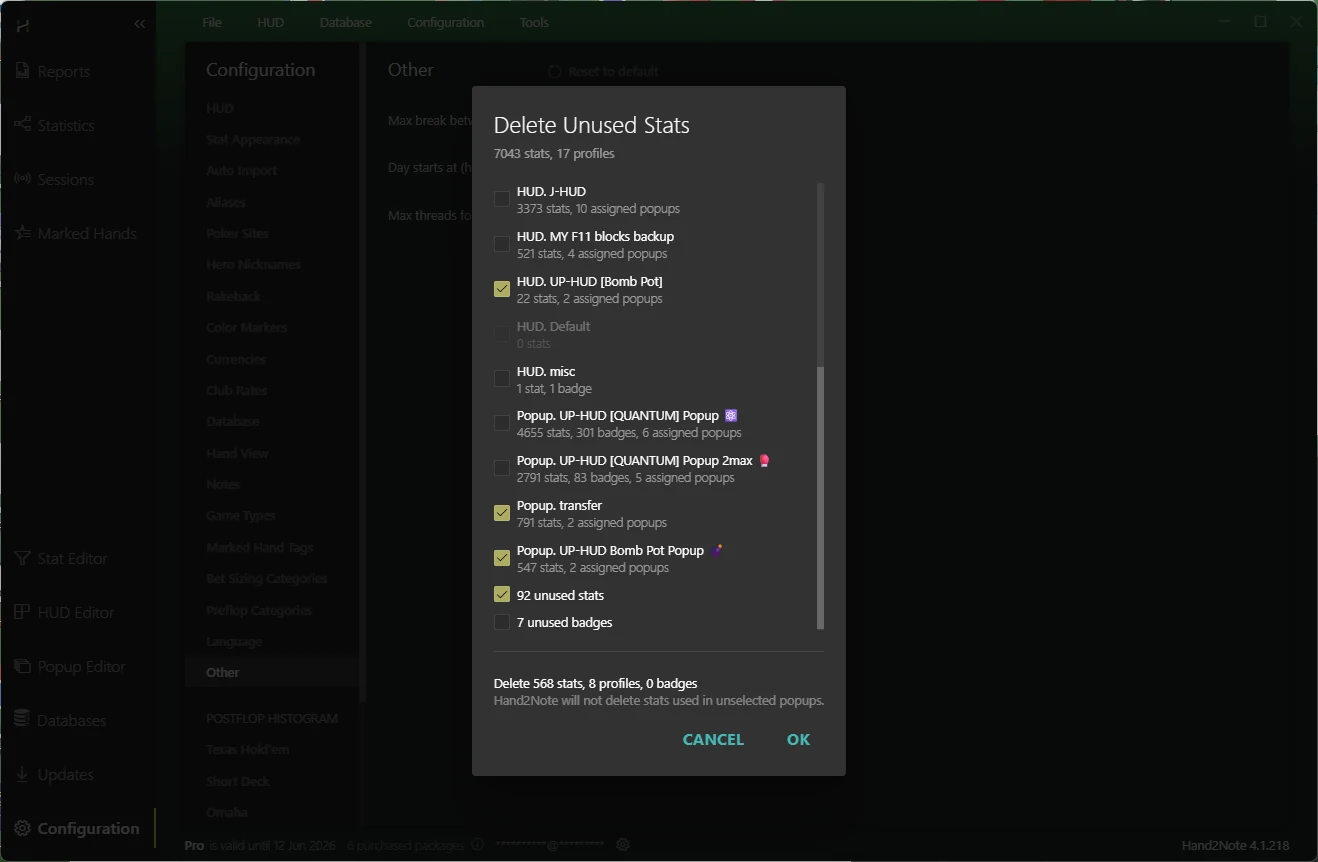Screen dimensions: 1318x862
Task: Select Color Markers in the Configuration list
Action: pos(247,328)
